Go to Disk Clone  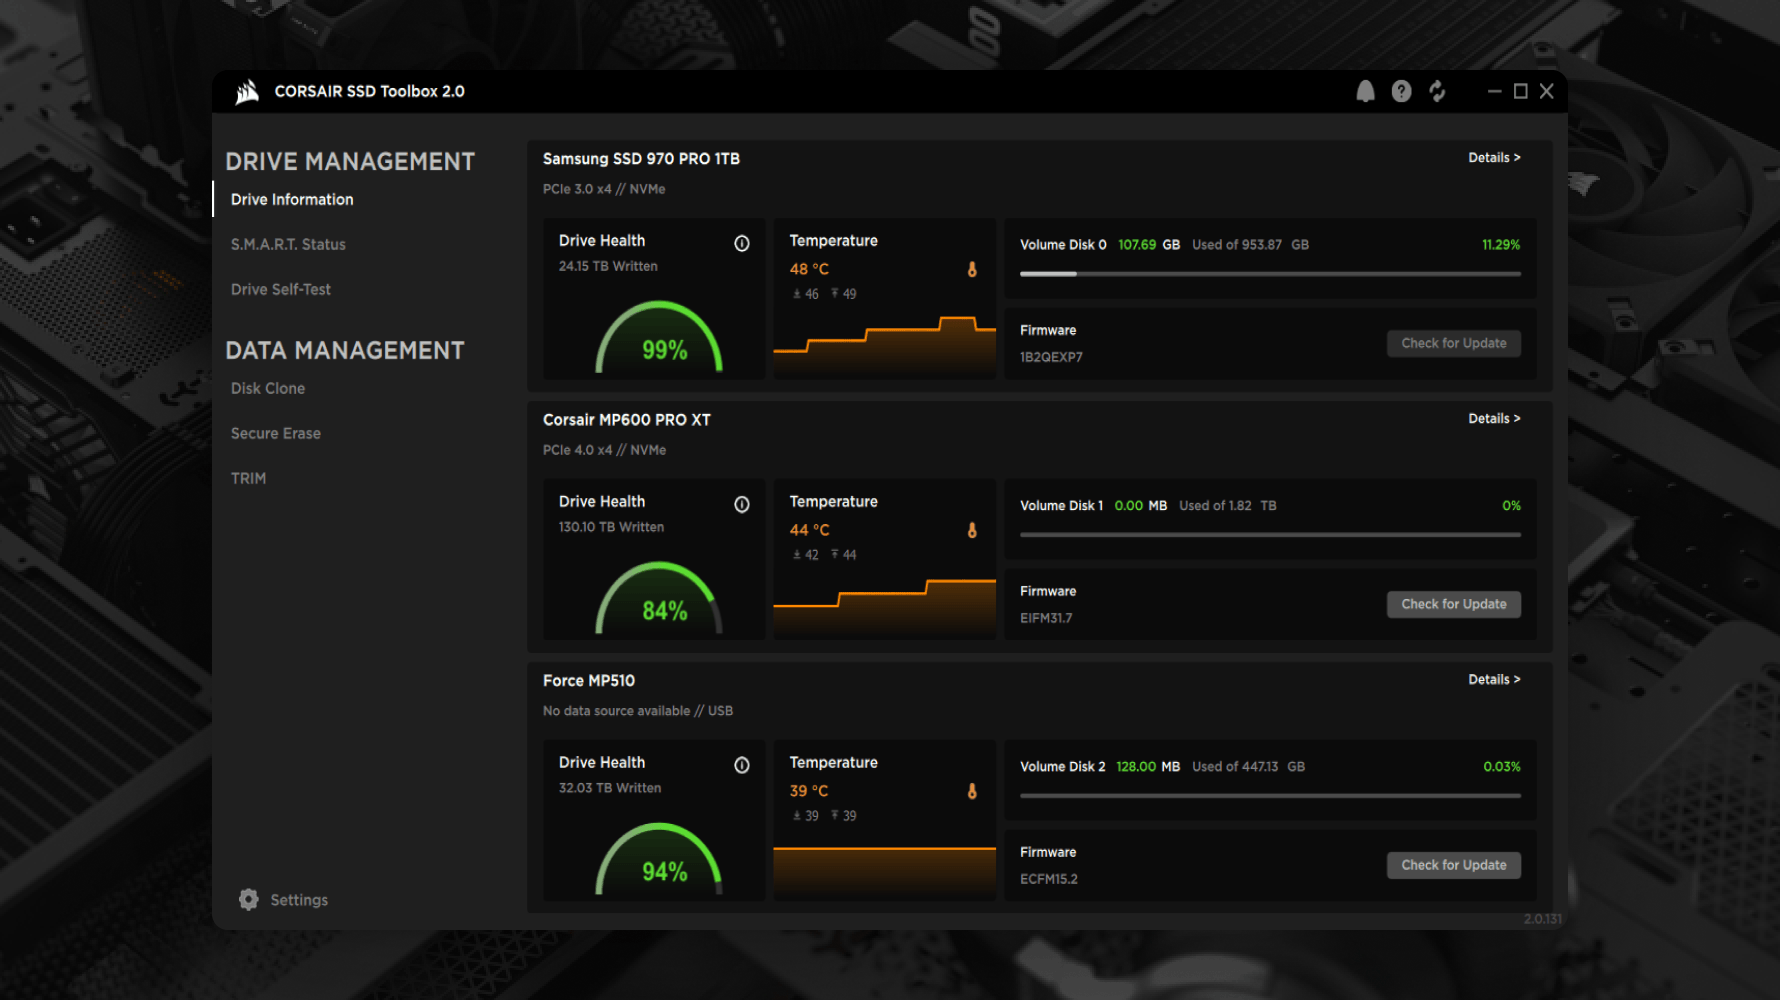point(268,388)
